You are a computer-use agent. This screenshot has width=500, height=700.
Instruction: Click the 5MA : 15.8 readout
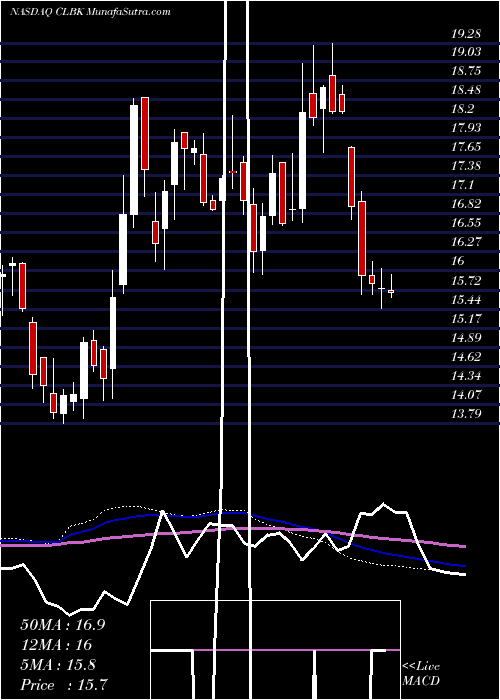point(58,664)
